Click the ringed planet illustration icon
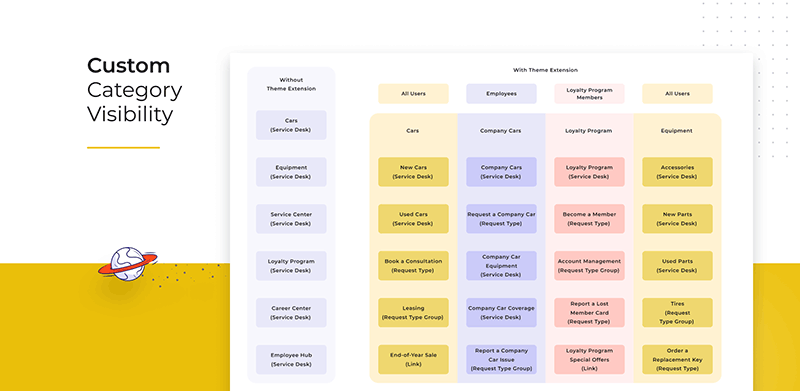Screen dimensions: 800x391 coord(128,263)
